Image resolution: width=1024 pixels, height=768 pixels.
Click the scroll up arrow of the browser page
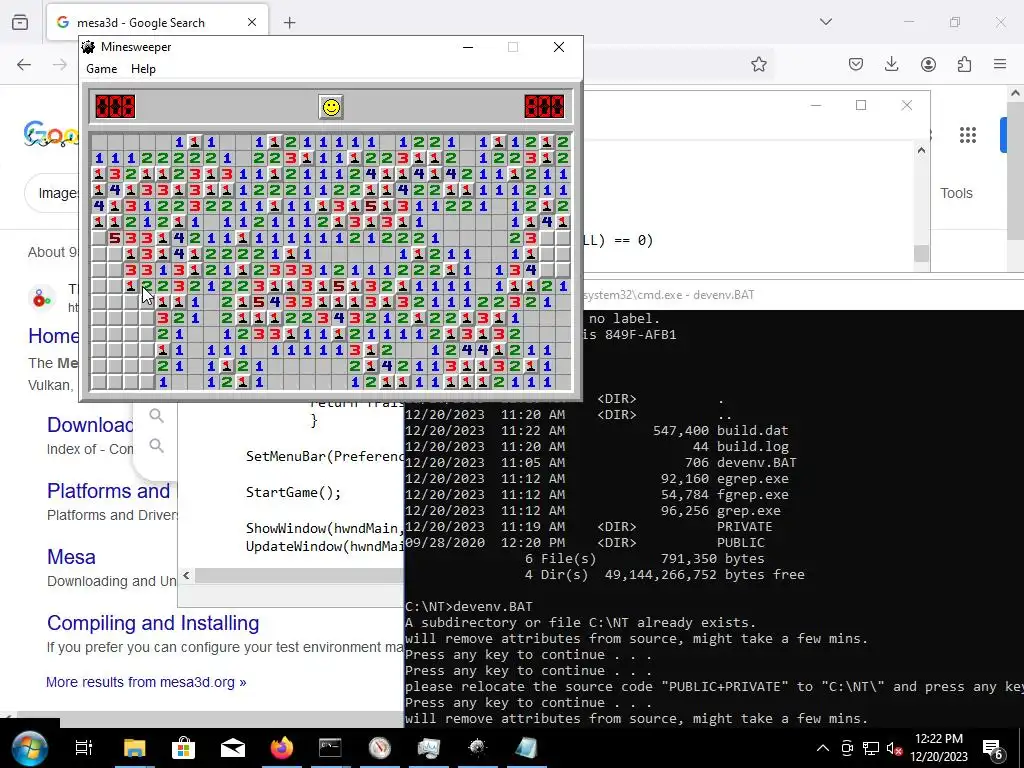1016,93
